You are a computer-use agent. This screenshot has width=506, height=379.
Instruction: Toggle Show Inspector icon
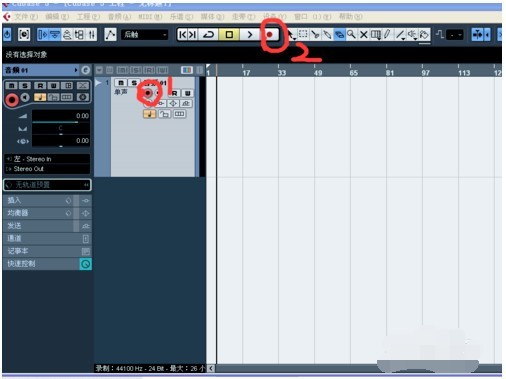click(x=43, y=34)
